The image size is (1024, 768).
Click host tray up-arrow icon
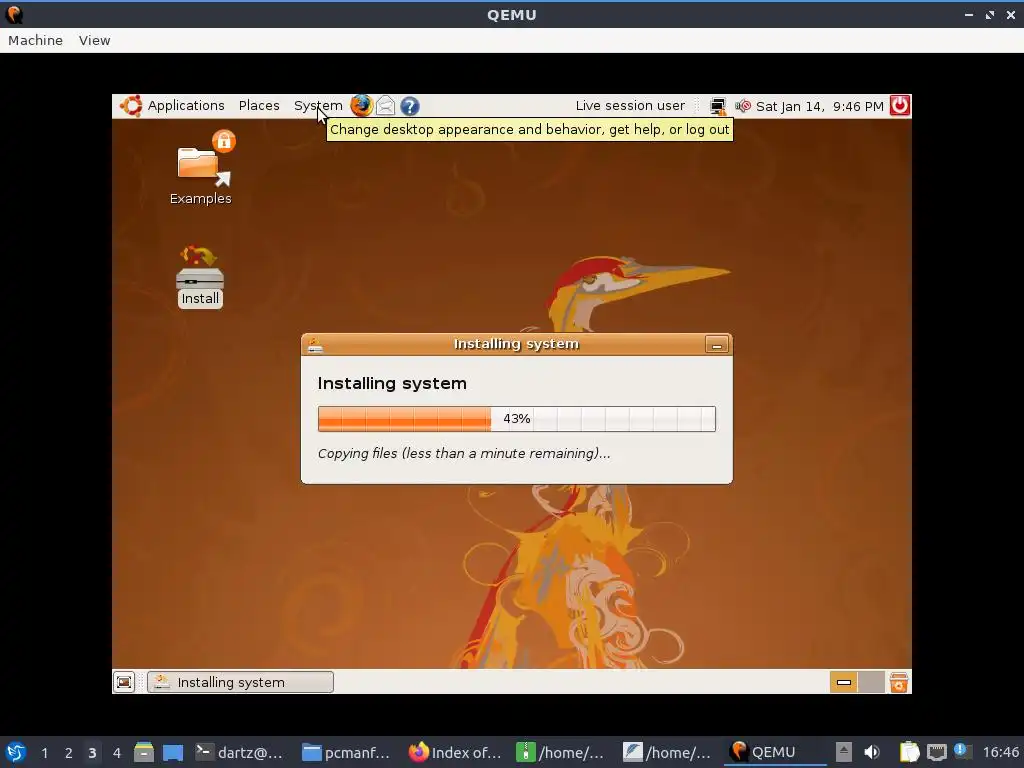click(x=844, y=752)
